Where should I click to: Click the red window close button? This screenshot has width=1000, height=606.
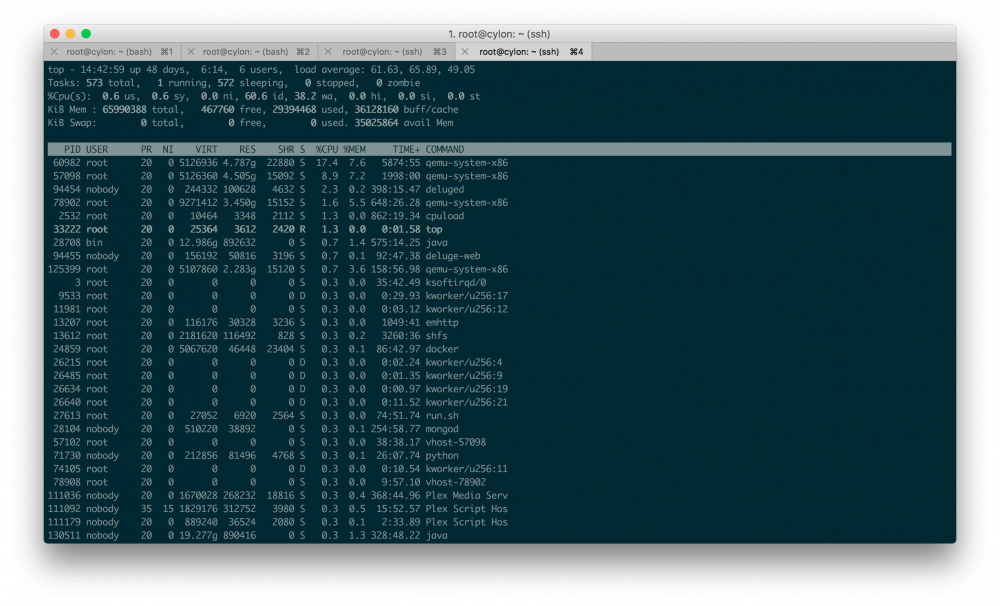55,34
